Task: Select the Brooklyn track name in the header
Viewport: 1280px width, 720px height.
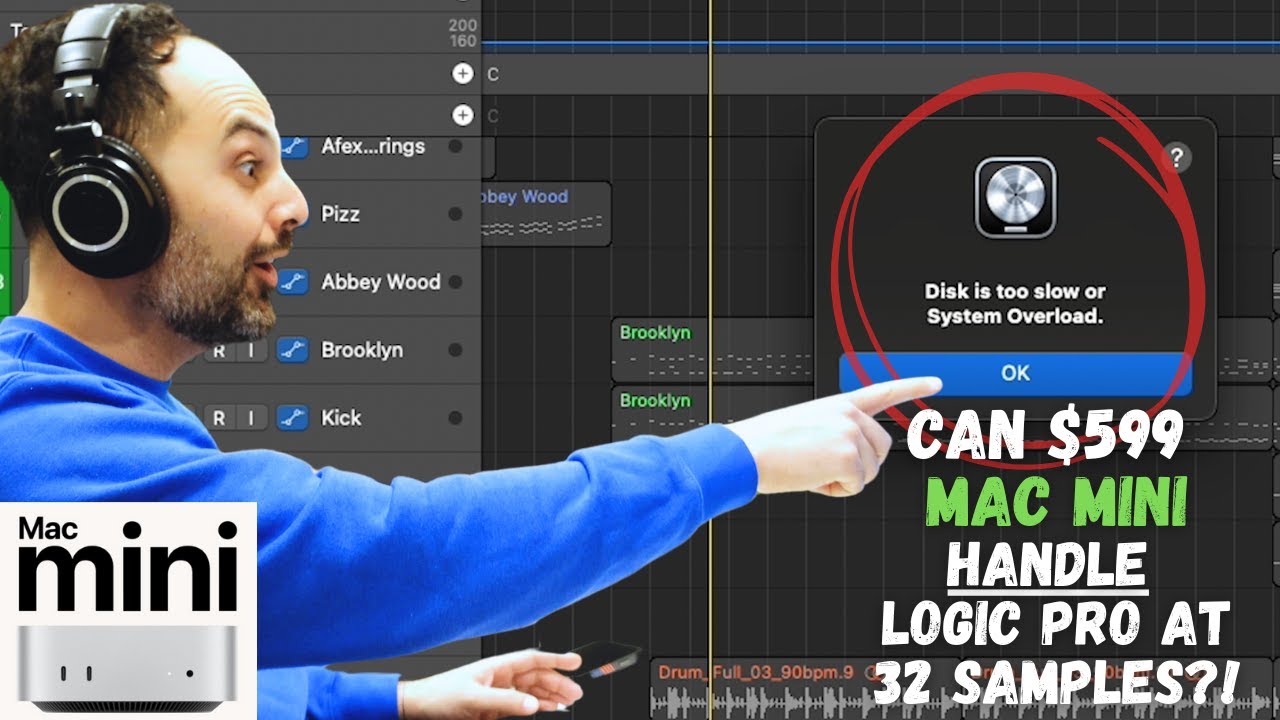Action: pos(362,350)
